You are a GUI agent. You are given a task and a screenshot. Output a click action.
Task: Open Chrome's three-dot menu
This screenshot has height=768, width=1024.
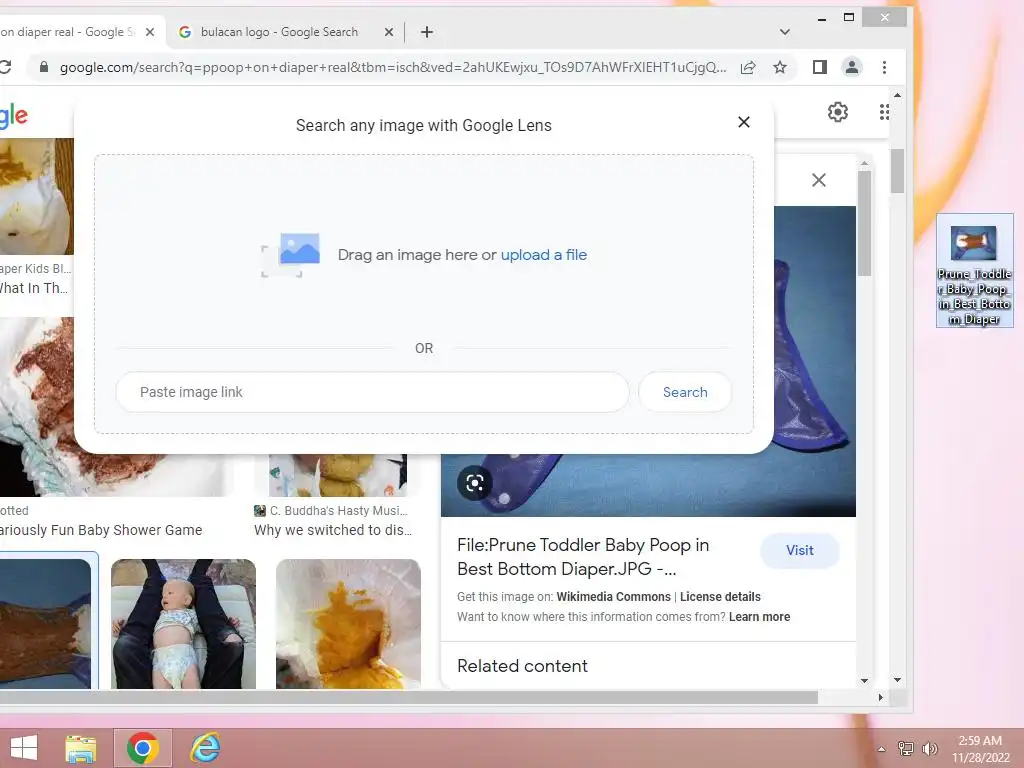point(884,67)
